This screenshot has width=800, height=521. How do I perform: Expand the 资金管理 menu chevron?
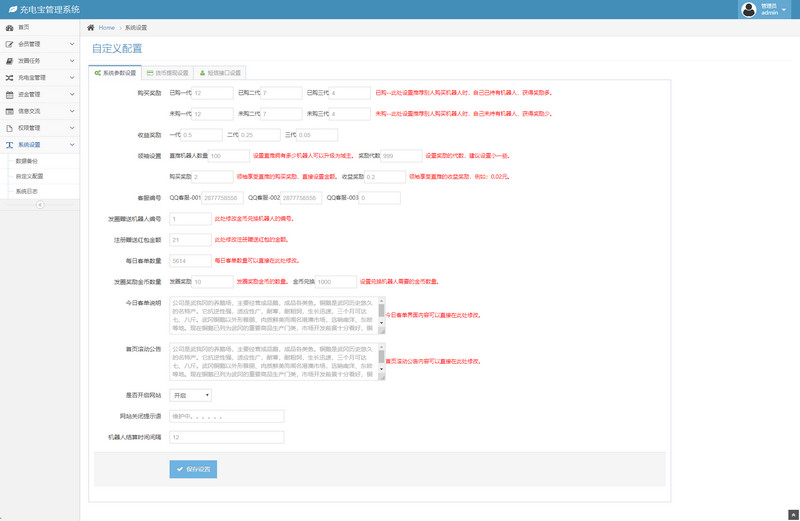[72, 94]
